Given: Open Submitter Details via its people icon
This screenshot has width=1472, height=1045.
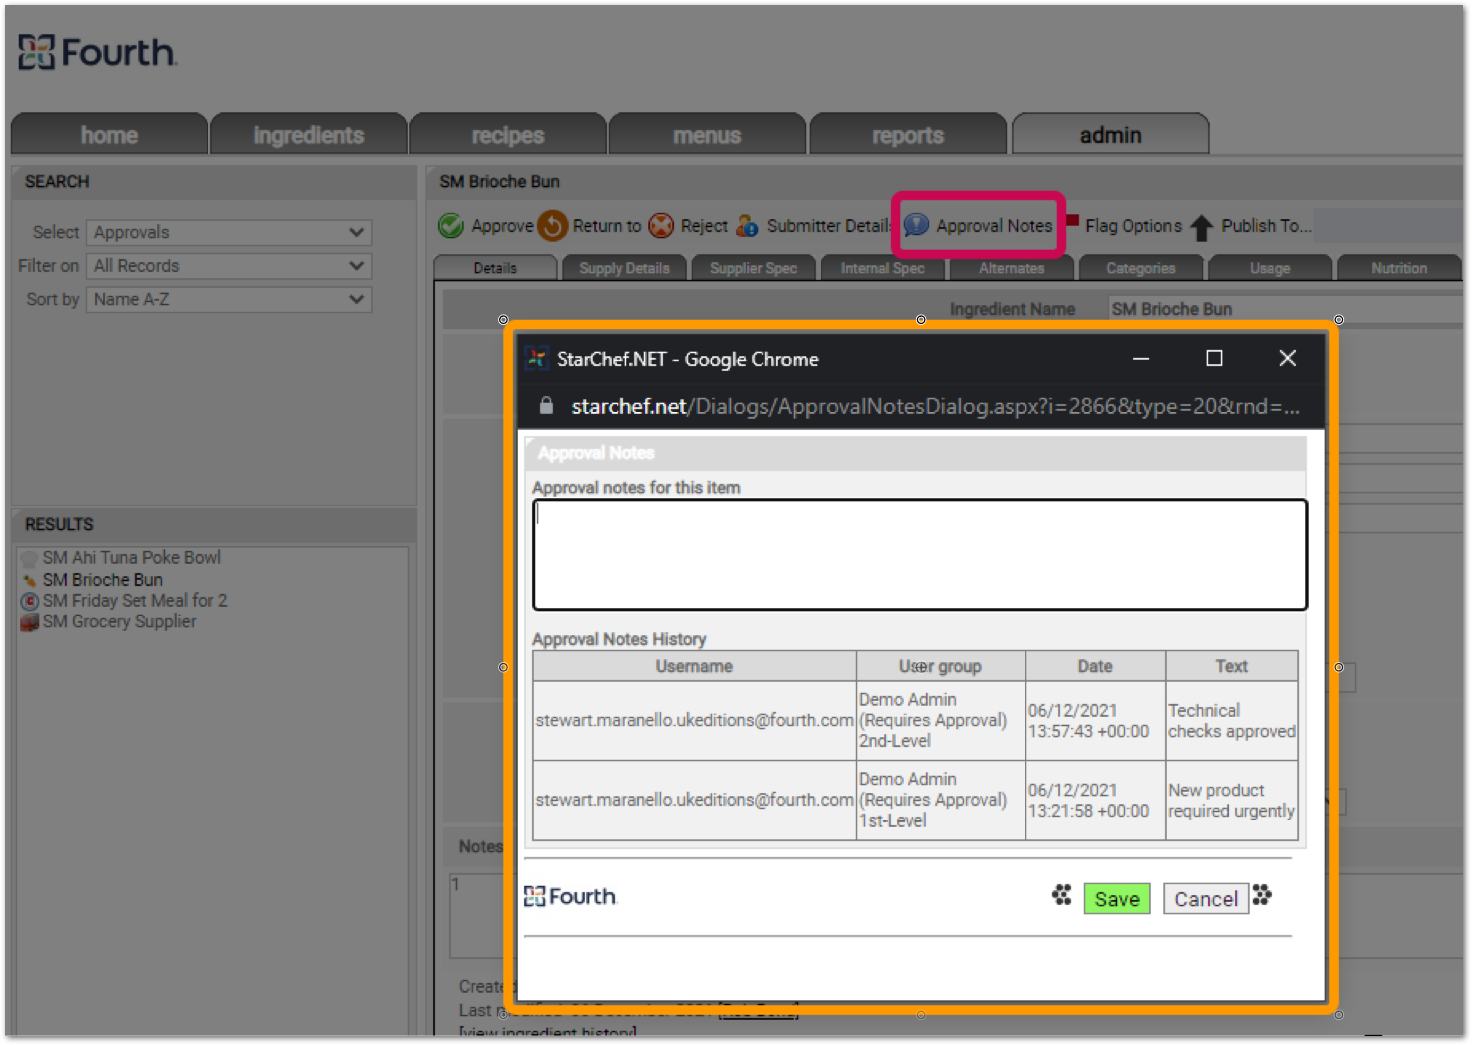Looking at the screenshot, I should [747, 226].
